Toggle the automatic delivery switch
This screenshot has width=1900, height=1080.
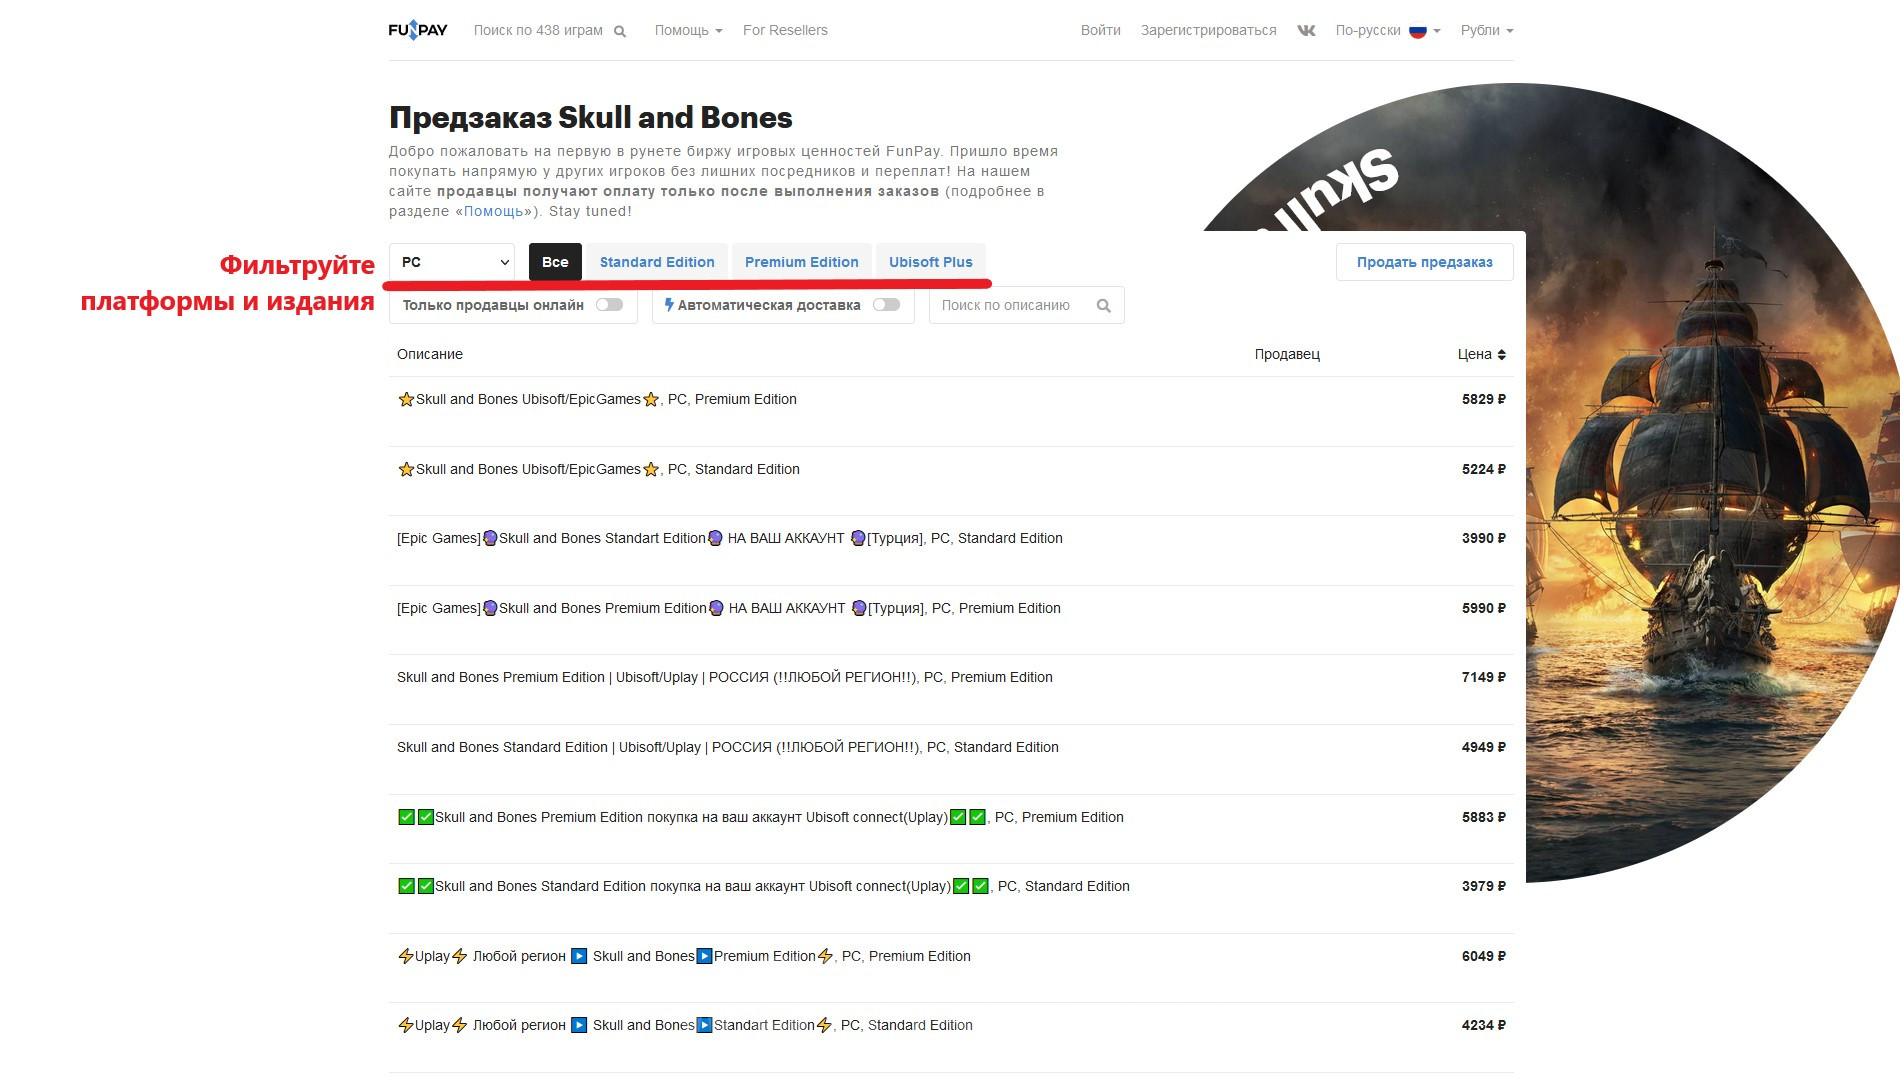point(886,305)
